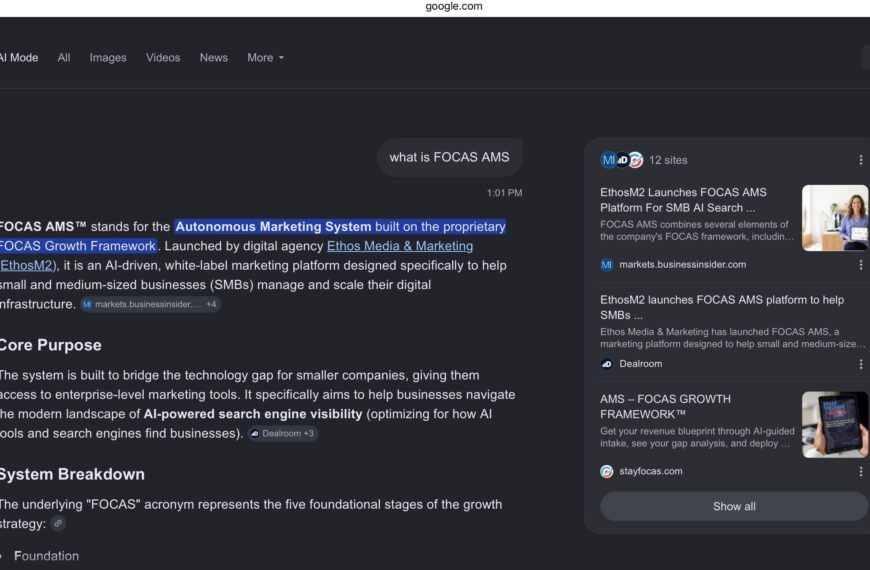Click the 1:01 PM timestamp
The width and height of the screenshot is (870, 570).
click(x=504, y=193)
